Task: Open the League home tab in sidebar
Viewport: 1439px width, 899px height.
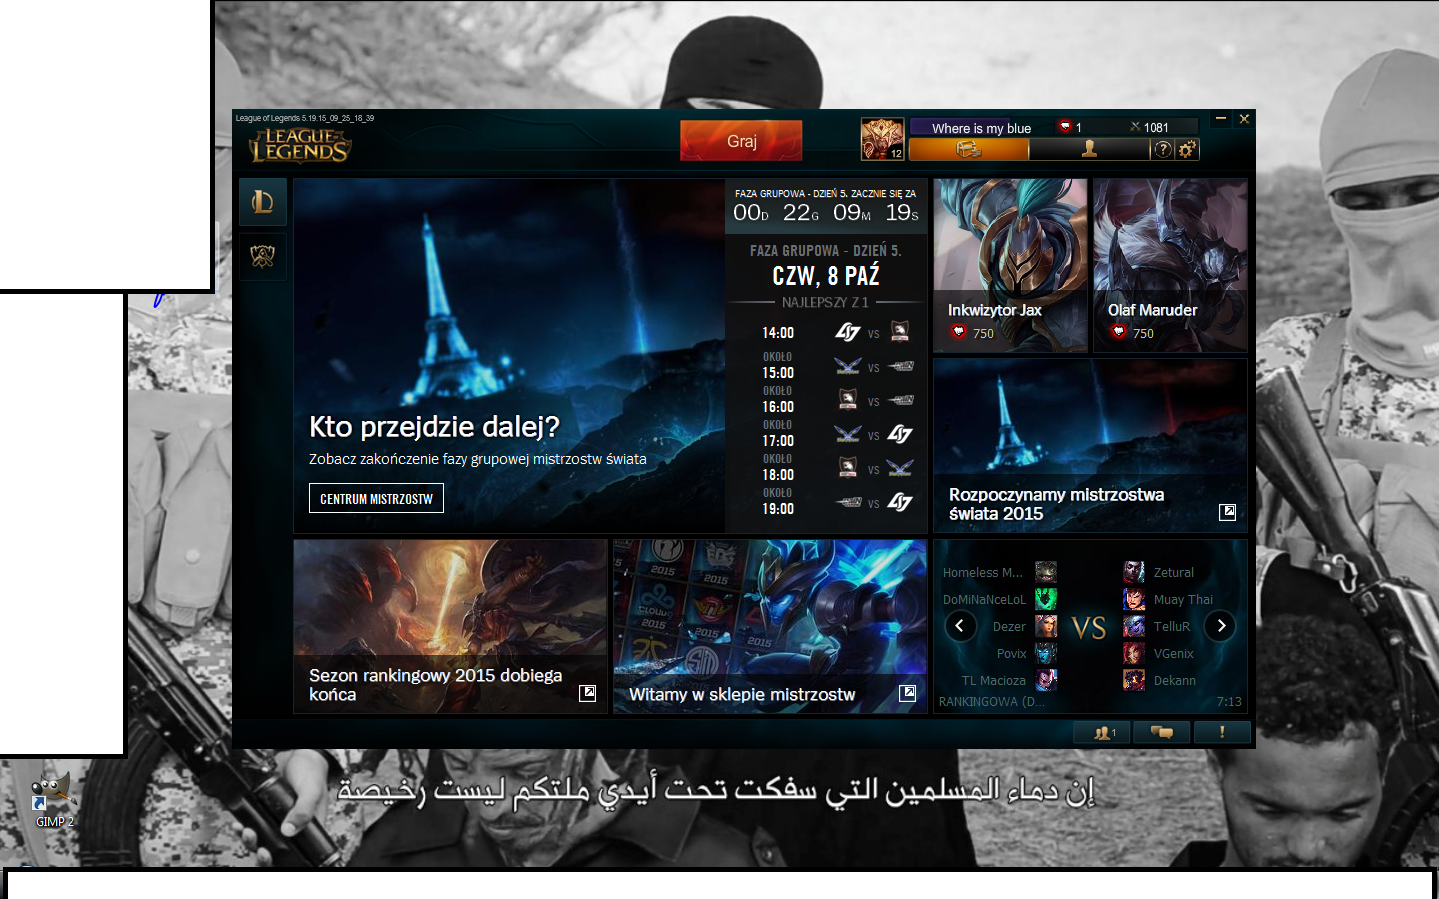Action: coord(263,202)
